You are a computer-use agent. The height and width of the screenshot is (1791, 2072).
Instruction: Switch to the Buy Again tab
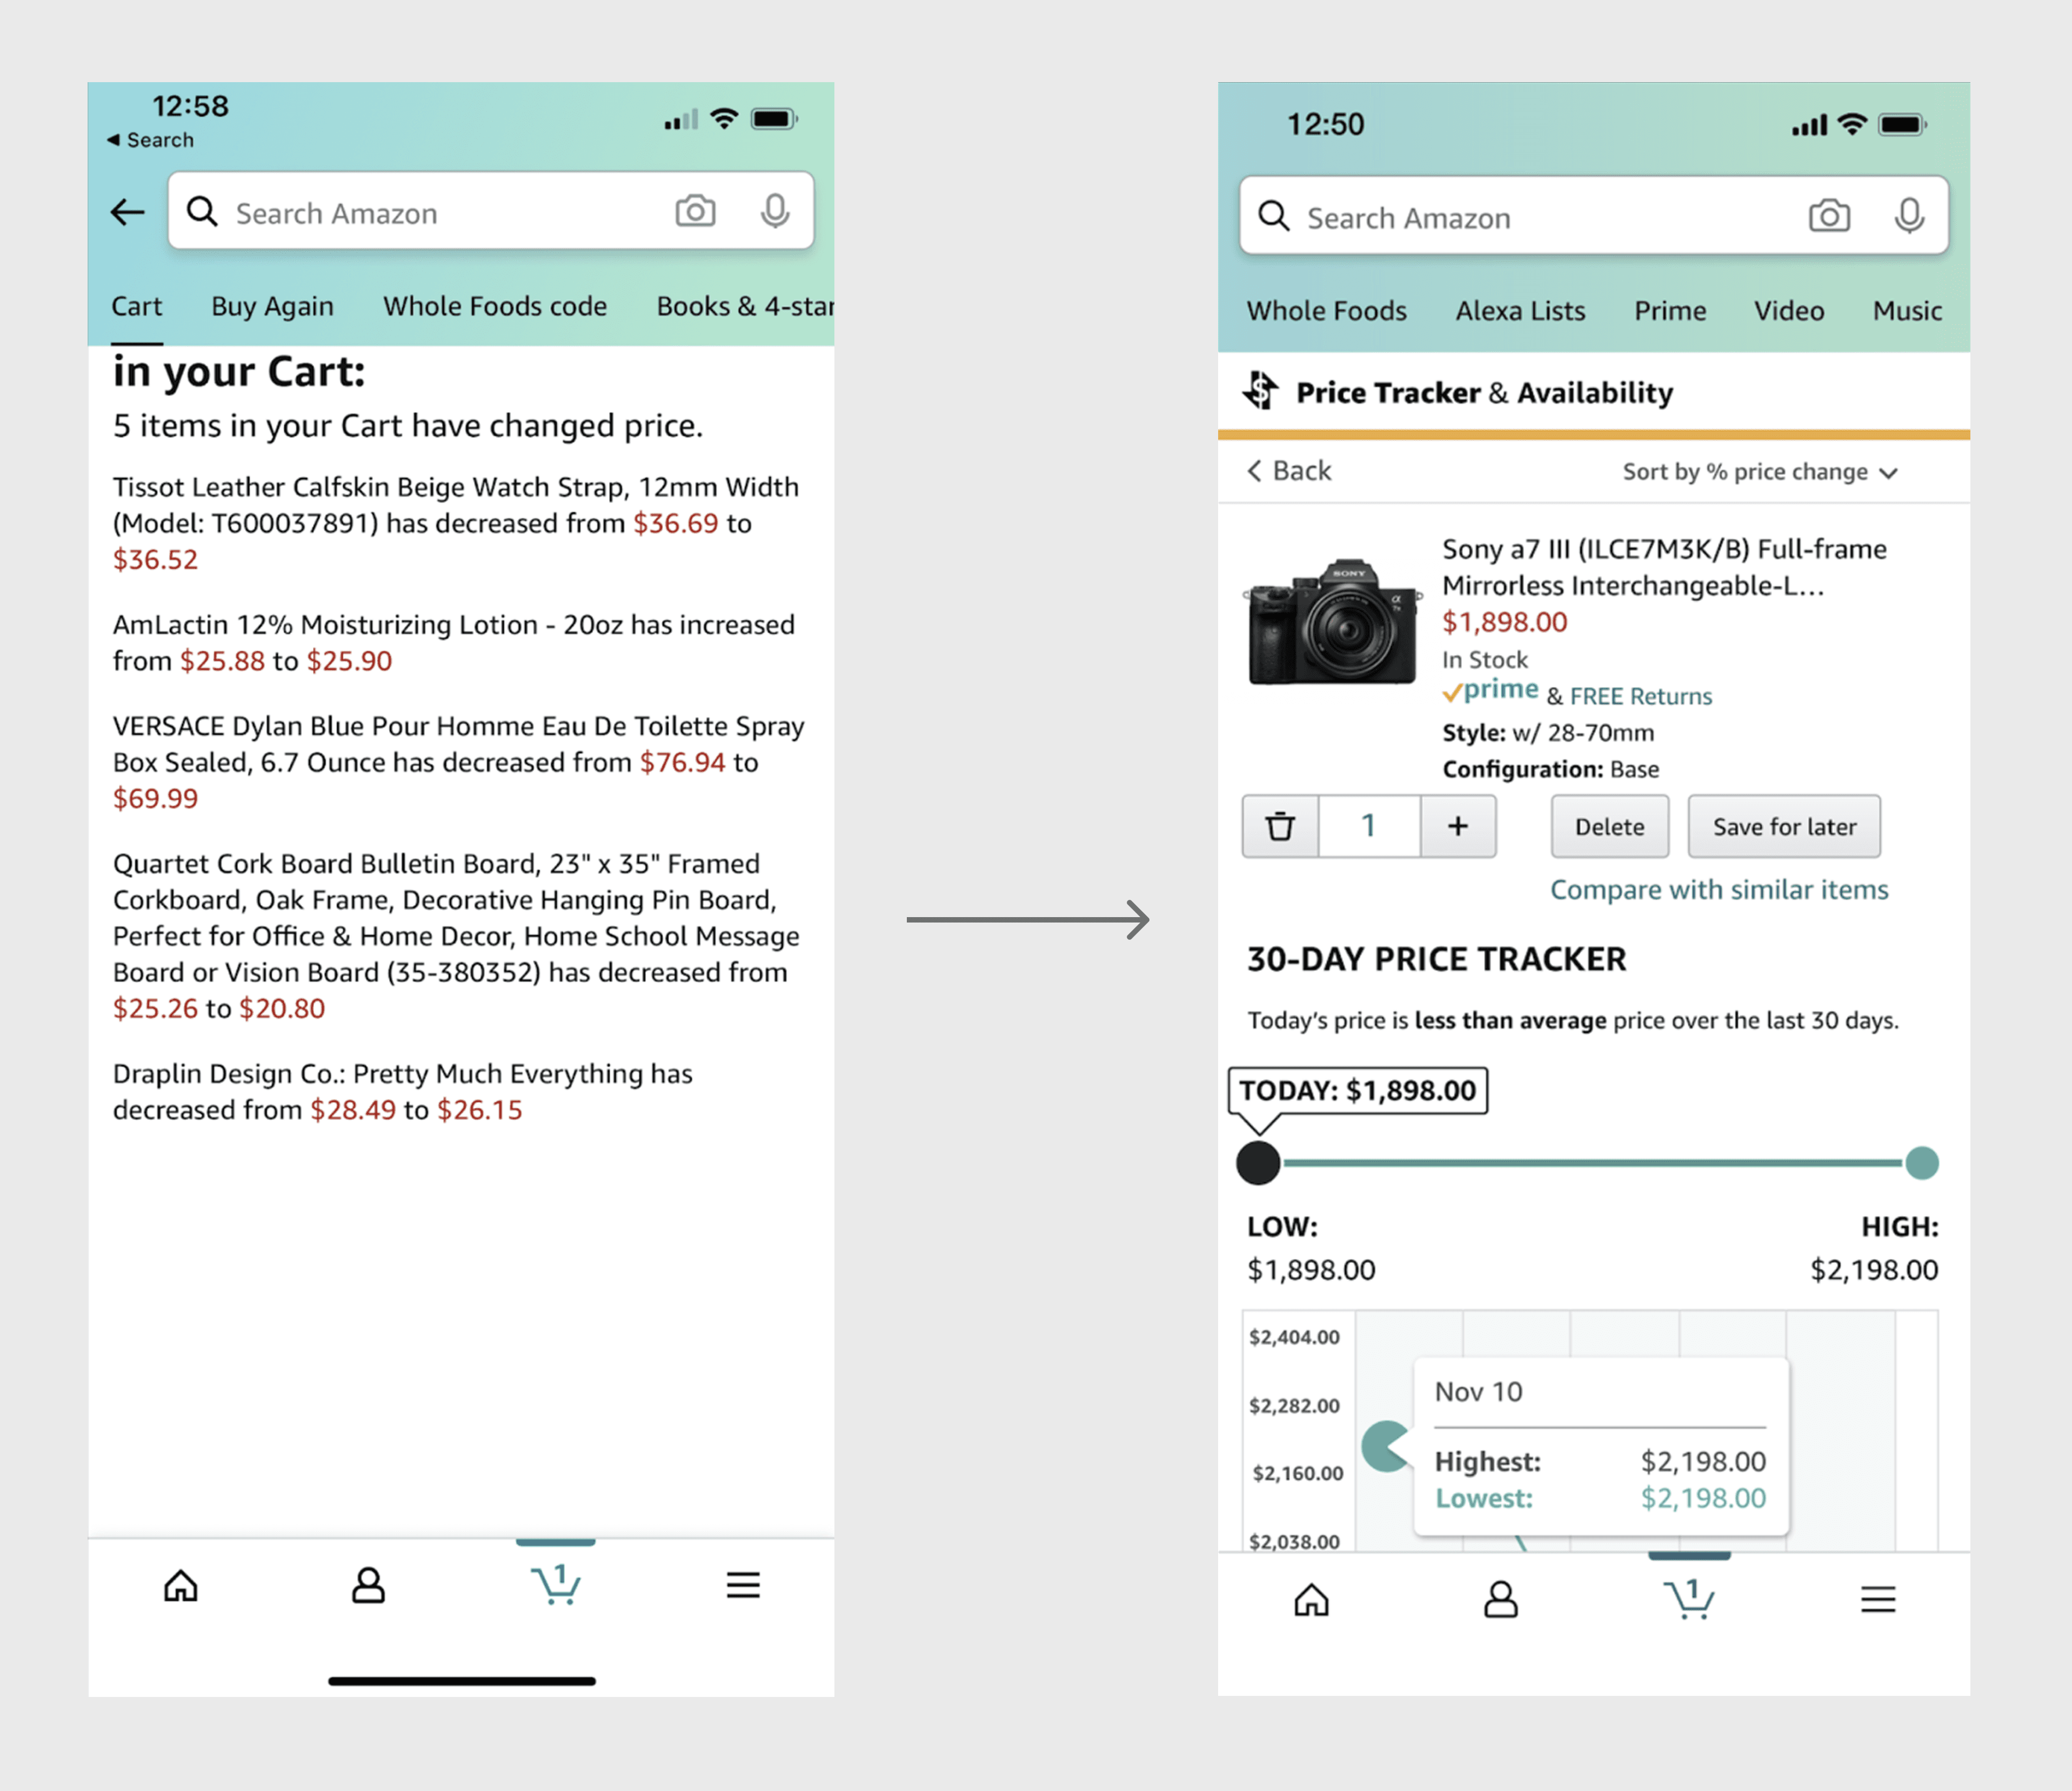click(272, 306)
